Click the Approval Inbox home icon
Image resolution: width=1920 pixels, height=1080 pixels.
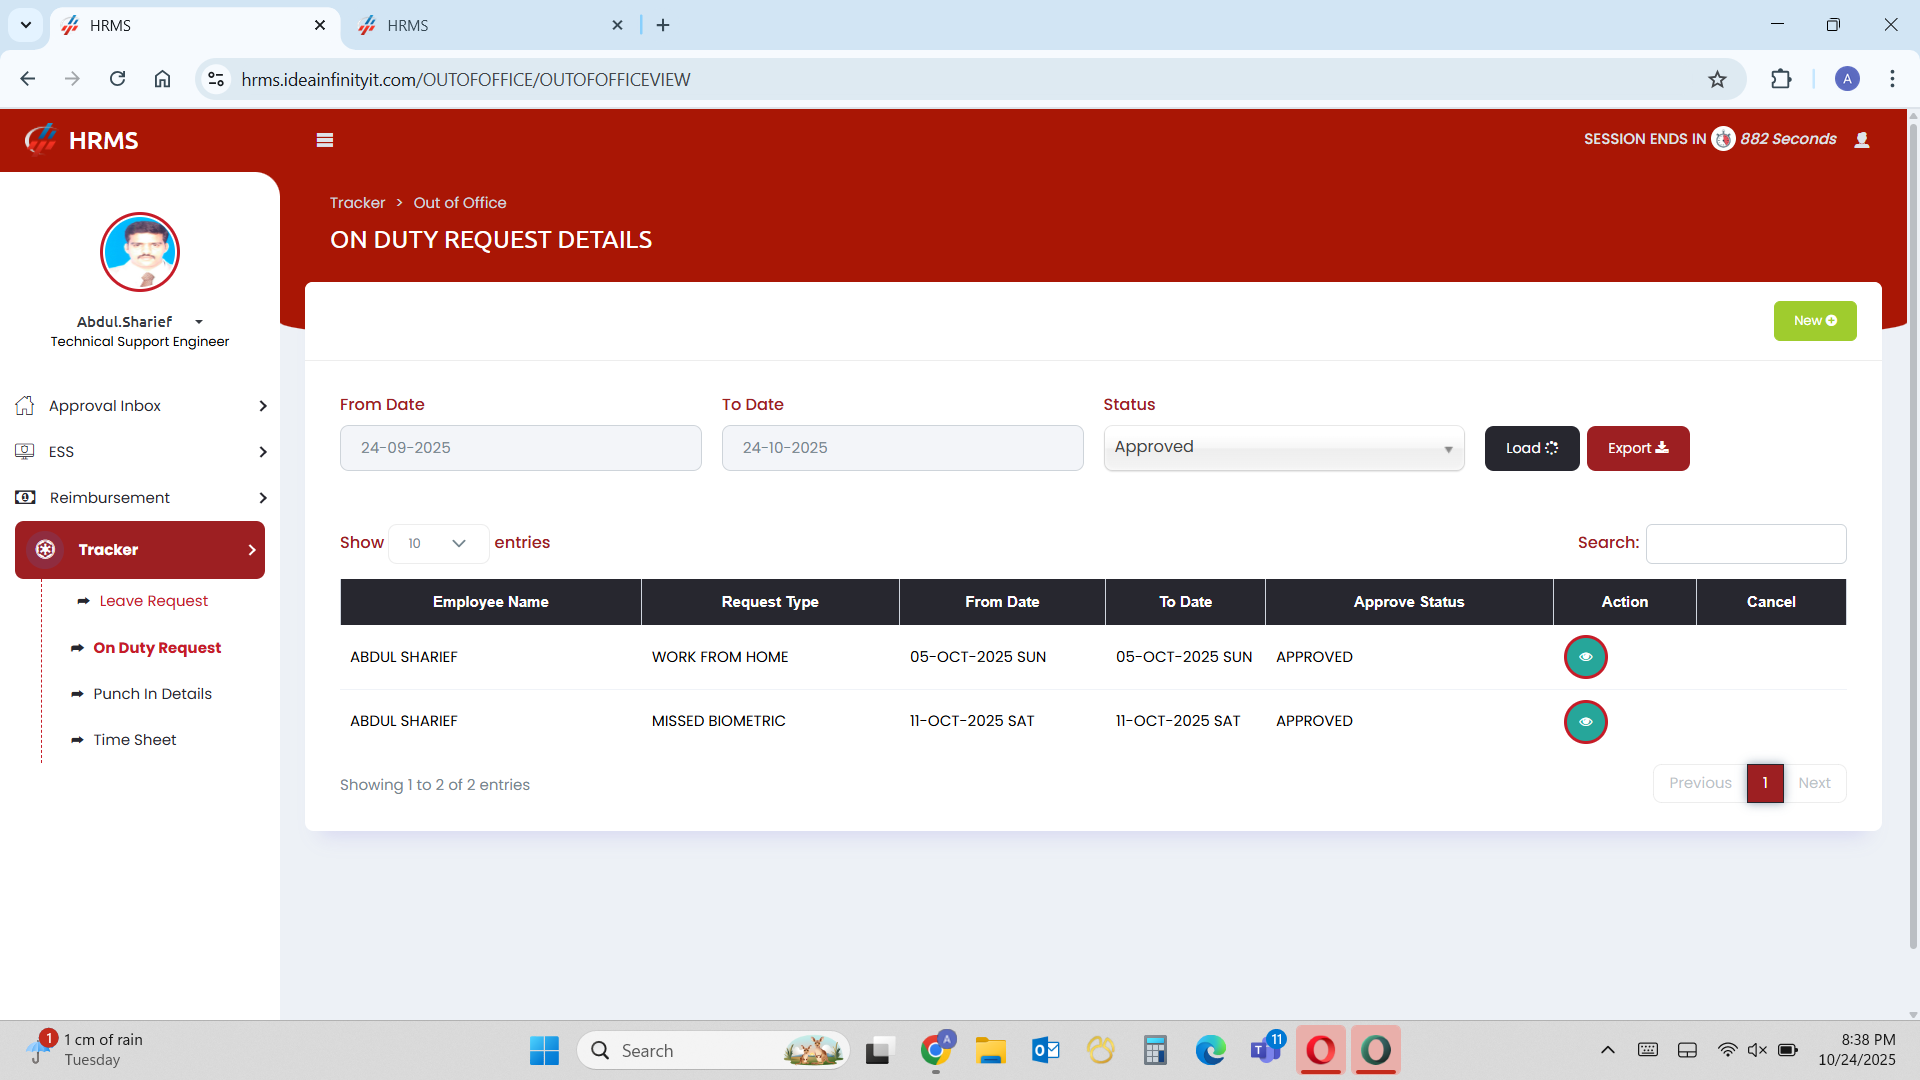pos(25,405)
